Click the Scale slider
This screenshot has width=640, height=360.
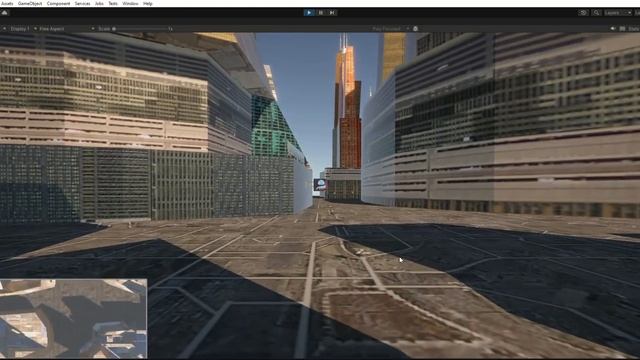coord(141,29)
